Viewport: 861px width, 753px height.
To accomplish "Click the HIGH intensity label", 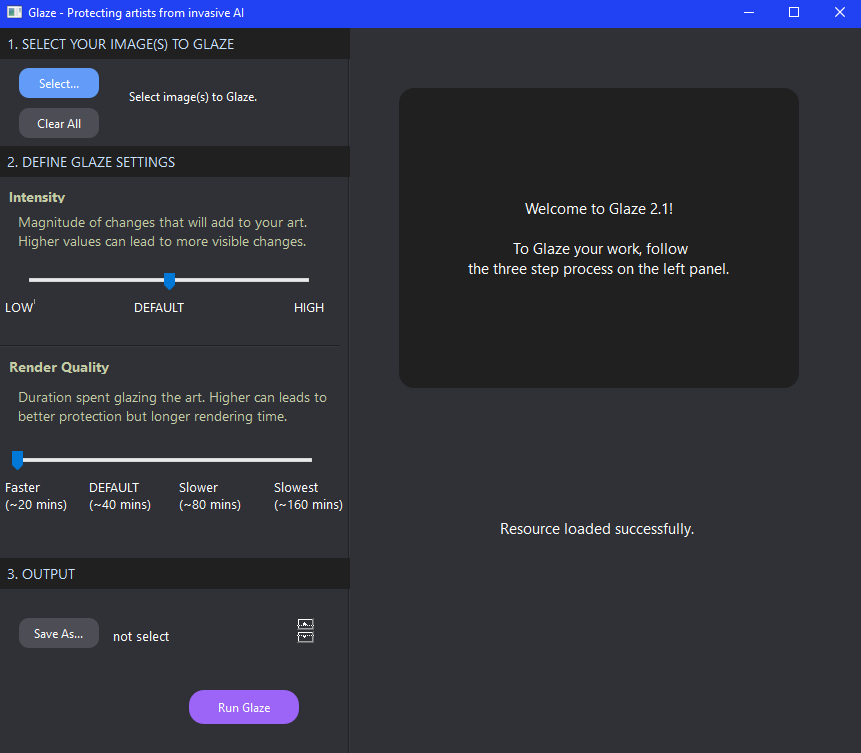I will [x=309, y=308].
